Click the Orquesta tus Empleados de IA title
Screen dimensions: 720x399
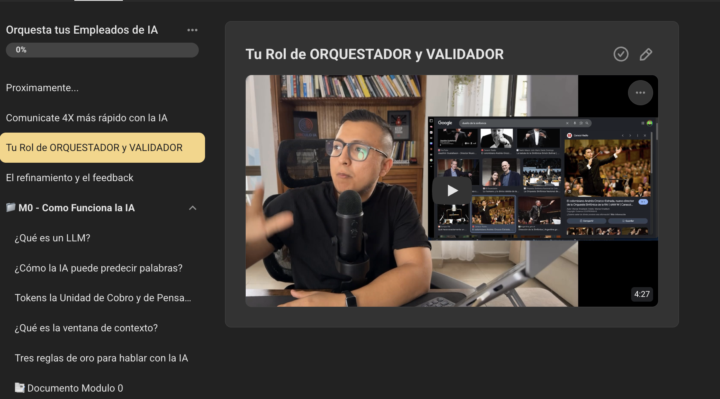click(82, 30)
